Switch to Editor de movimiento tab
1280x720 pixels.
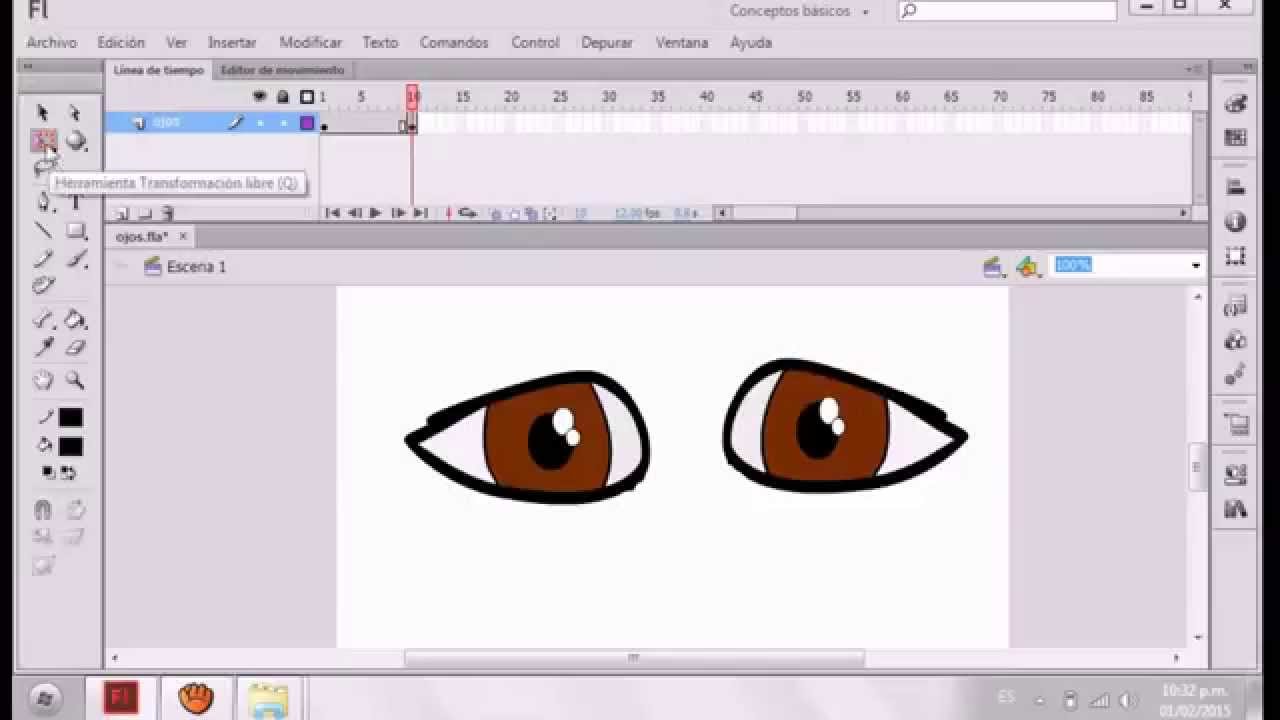282,70
